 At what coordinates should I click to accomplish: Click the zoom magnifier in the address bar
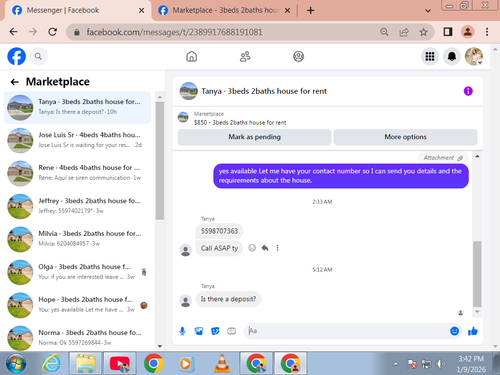384,32
